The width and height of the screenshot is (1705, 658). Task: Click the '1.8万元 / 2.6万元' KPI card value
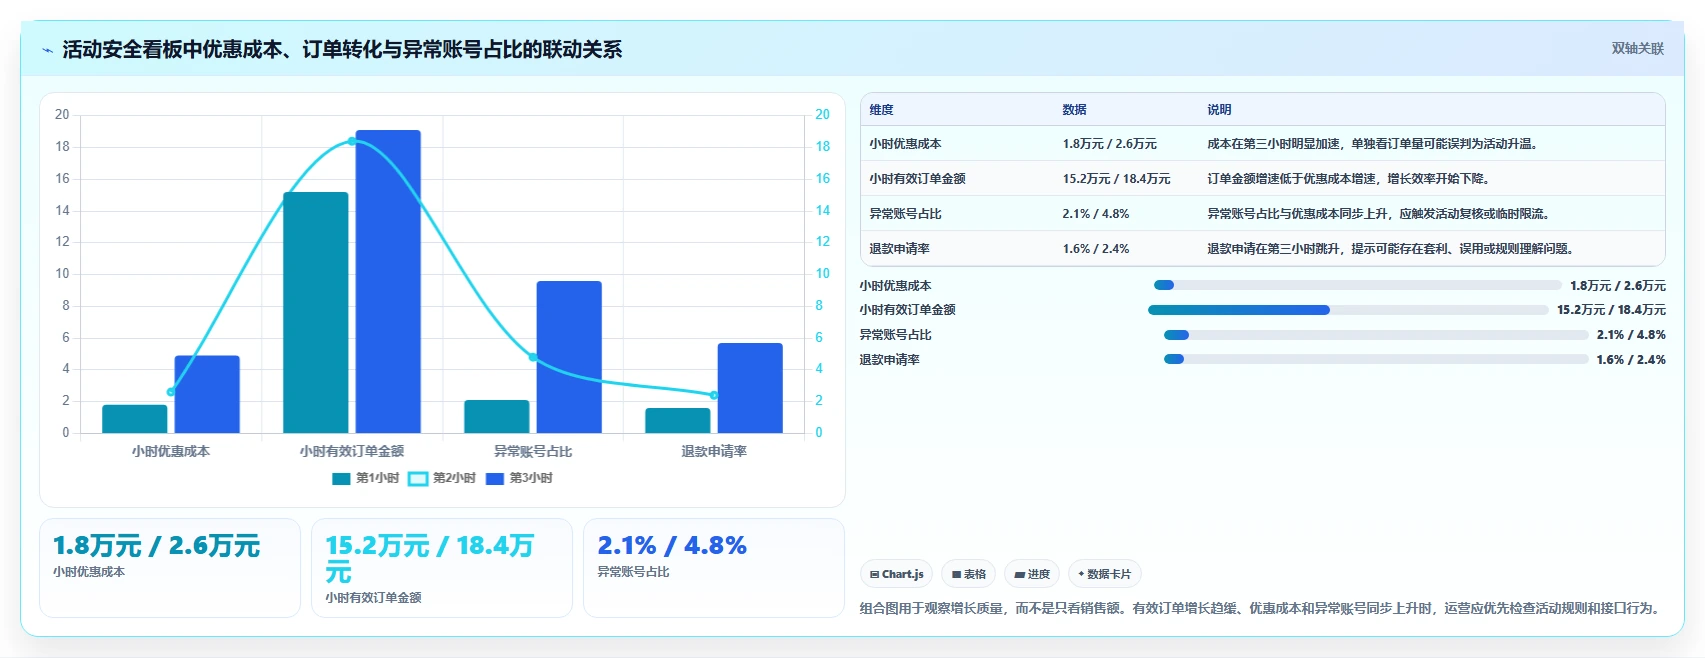point(156,546)
